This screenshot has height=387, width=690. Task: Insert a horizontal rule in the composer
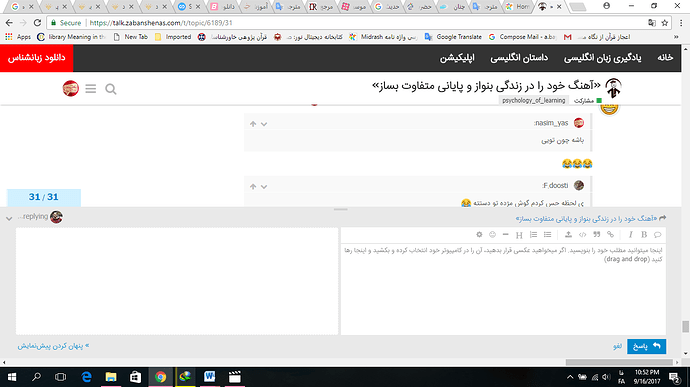pyautogui.click(x=506, y=235)
